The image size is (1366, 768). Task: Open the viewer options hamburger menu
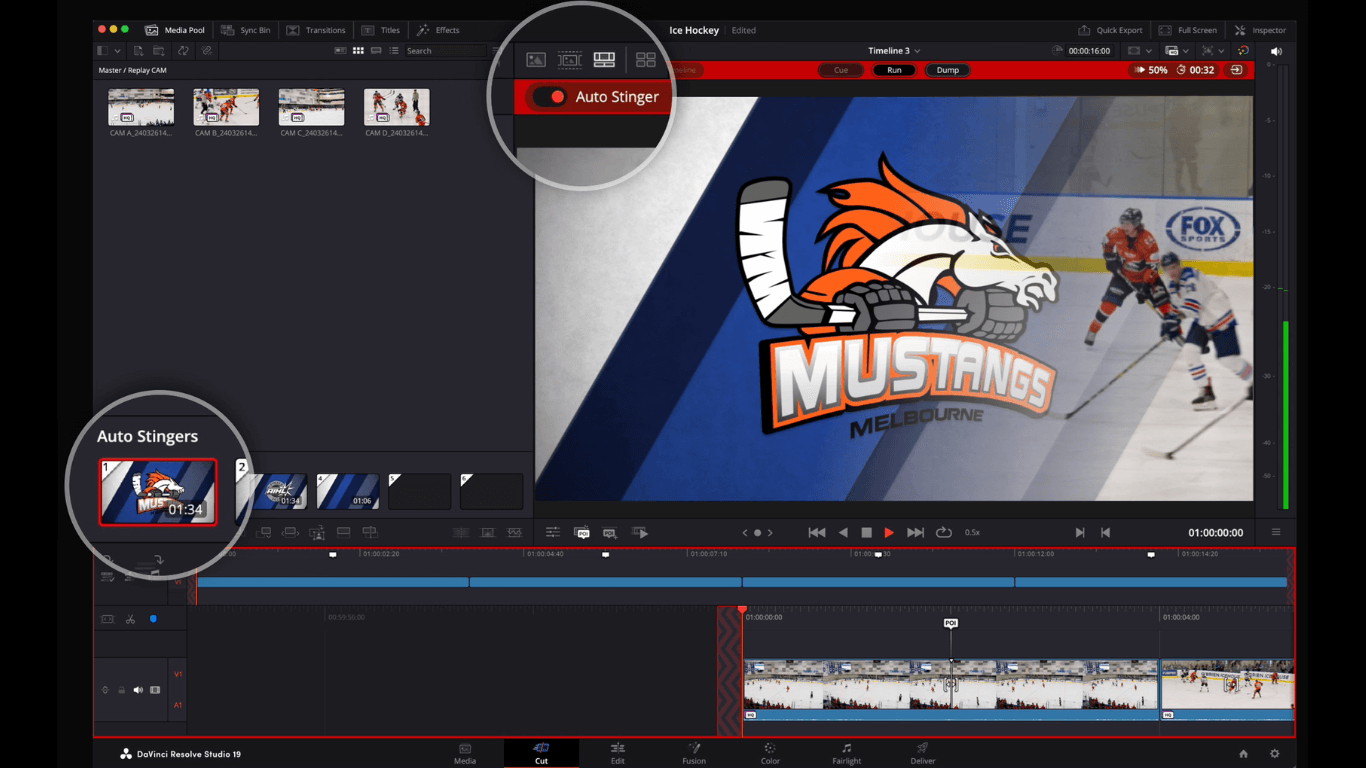[x=1276, y=532]
